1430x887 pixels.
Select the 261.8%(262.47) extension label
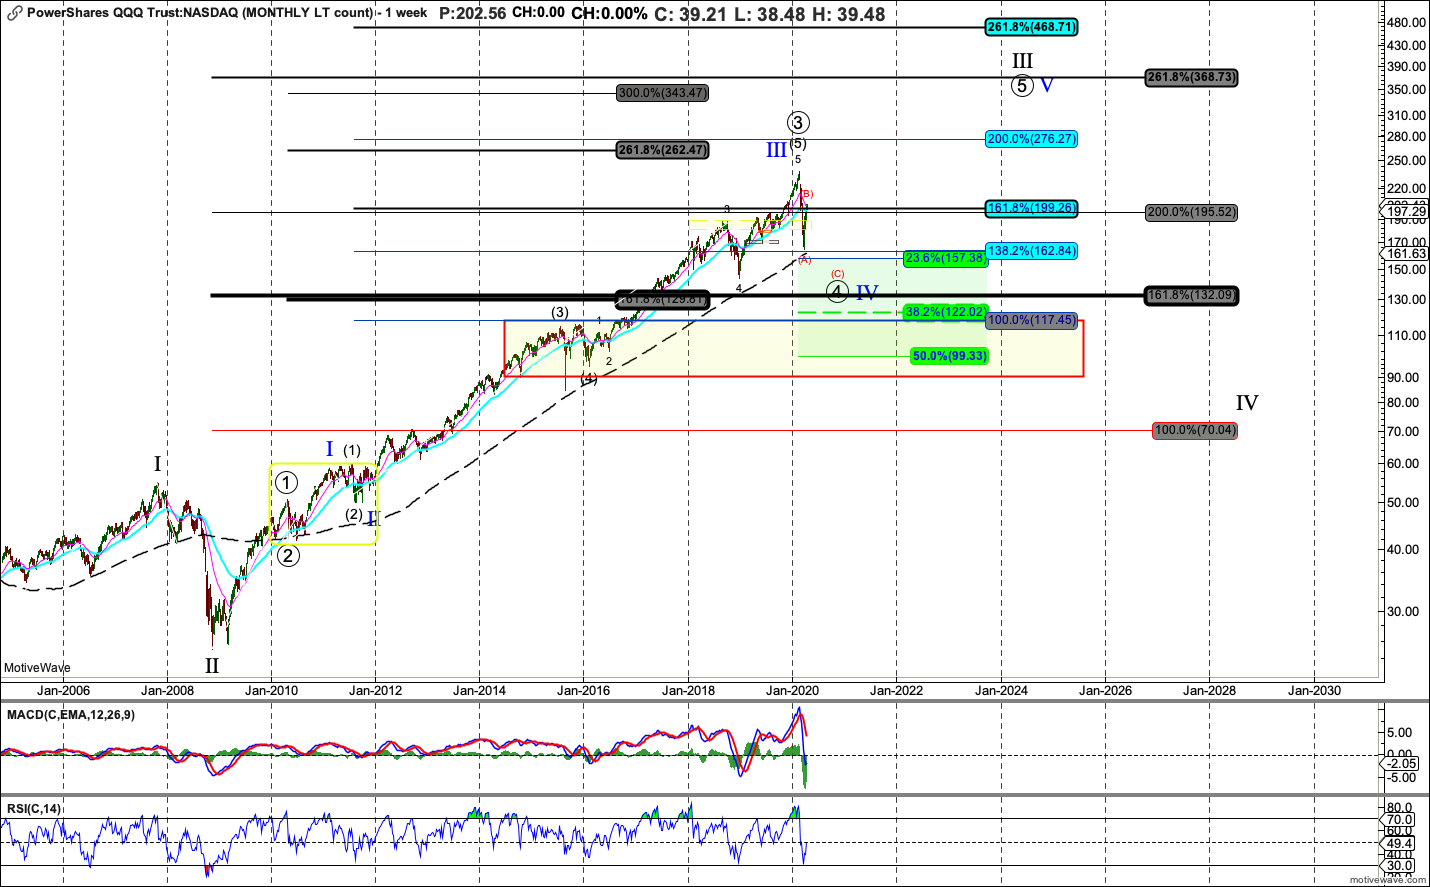pos(663,150)
